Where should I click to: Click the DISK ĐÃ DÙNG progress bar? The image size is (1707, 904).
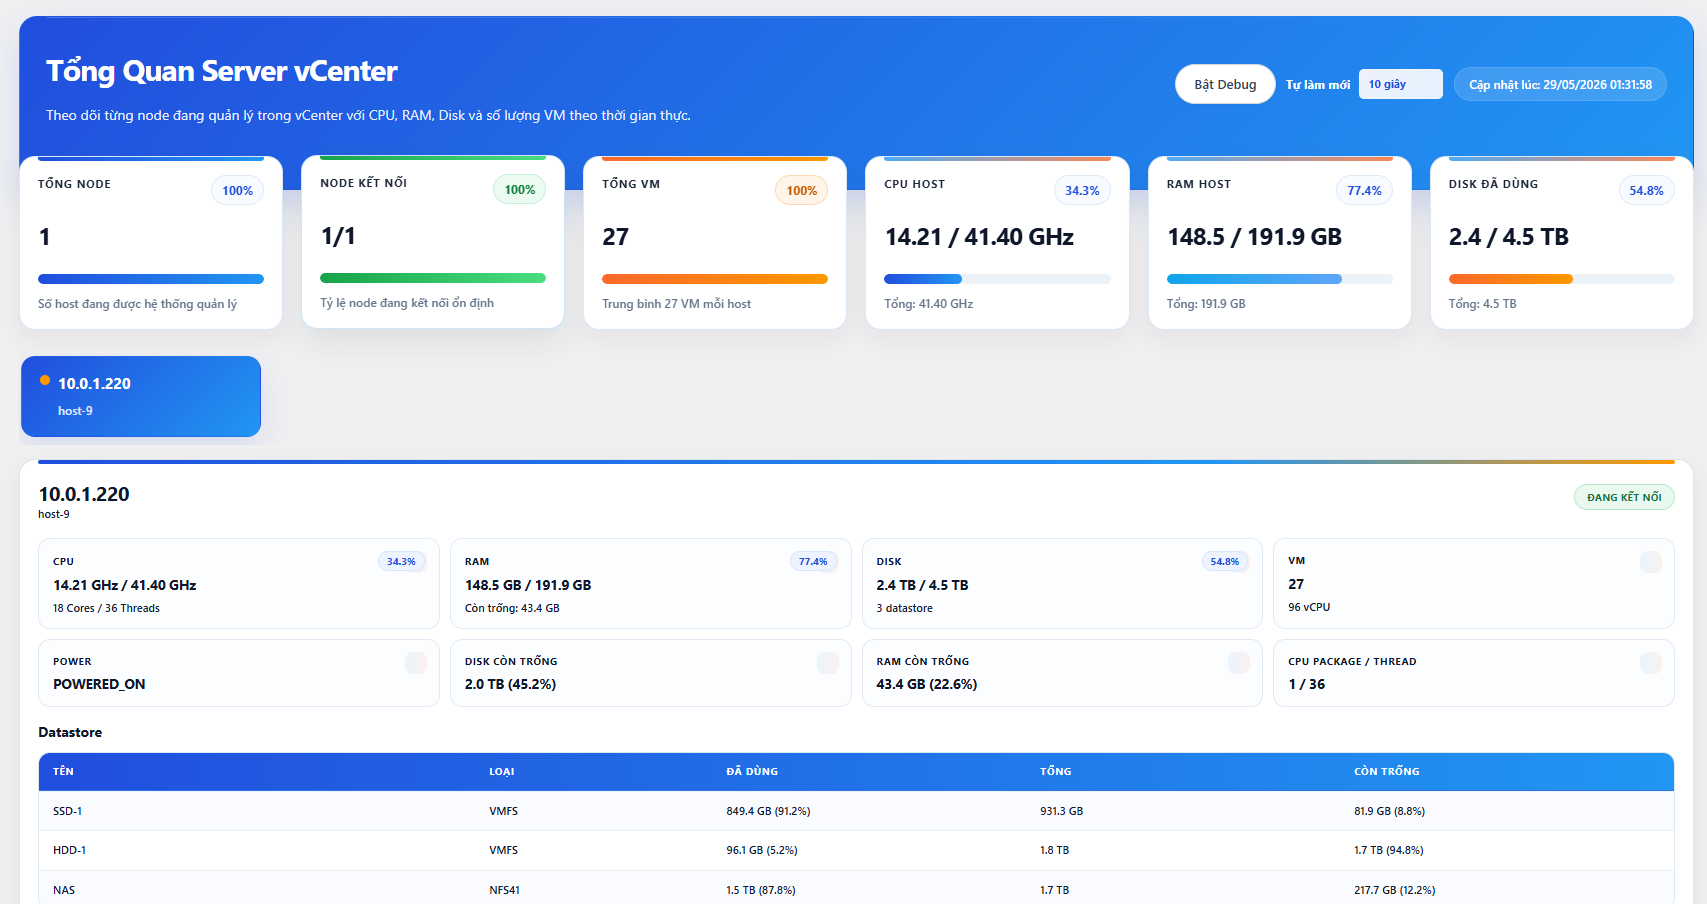(x=1561, y=279)
